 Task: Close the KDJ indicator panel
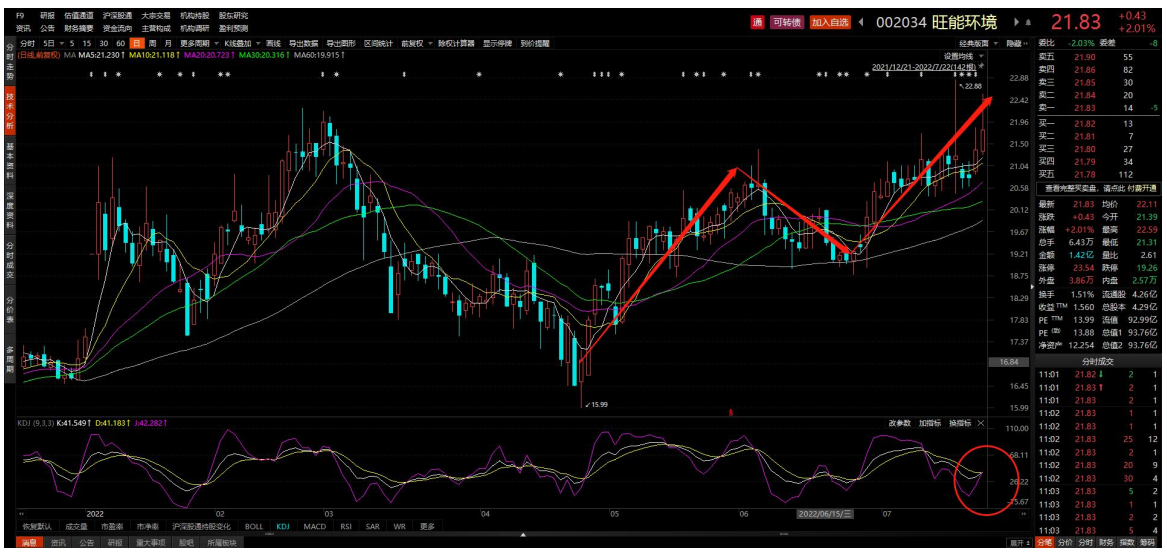coord(983,423)
